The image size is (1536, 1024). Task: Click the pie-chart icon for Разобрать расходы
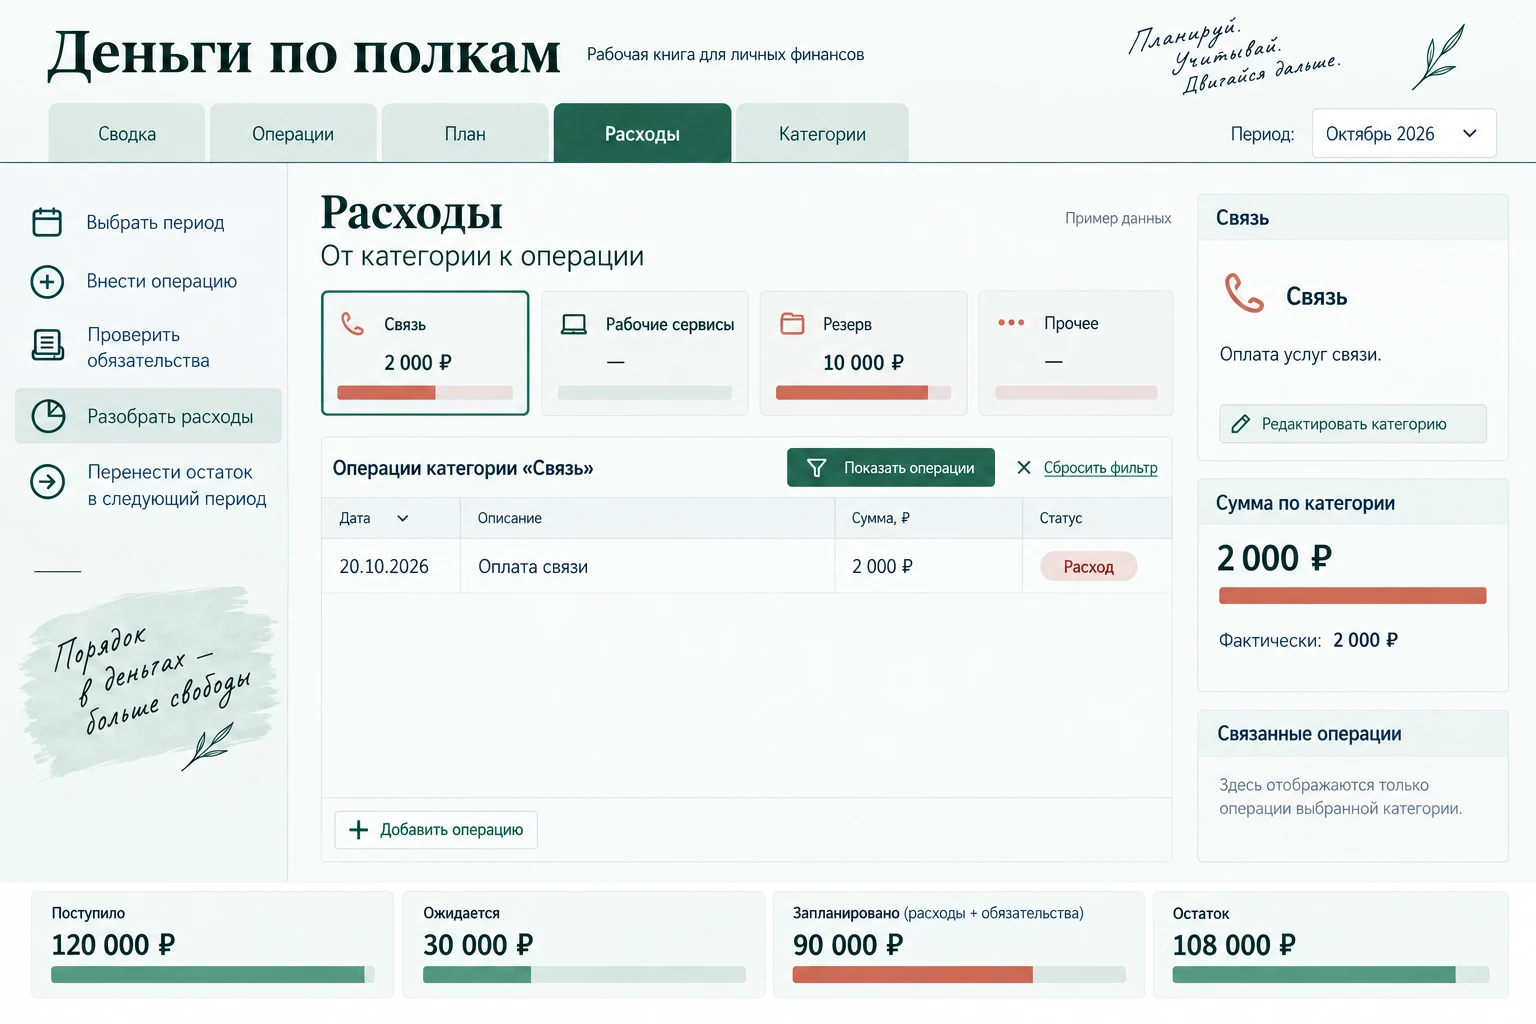(48, 416)
